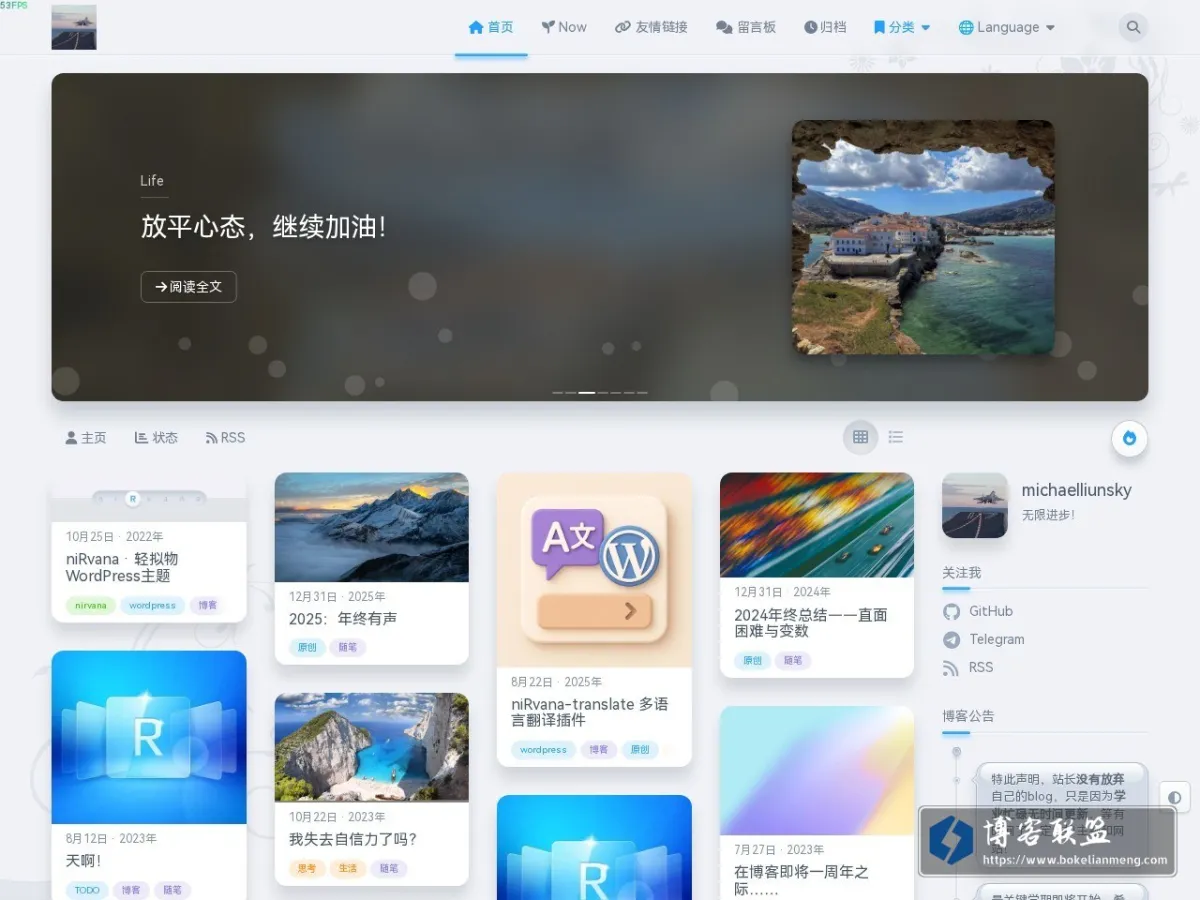Image resolution: width=1200 pixels, height=900 pixels.
Task: Click 博客 tag under niRvana-translate post
Action: click(598, 749)
